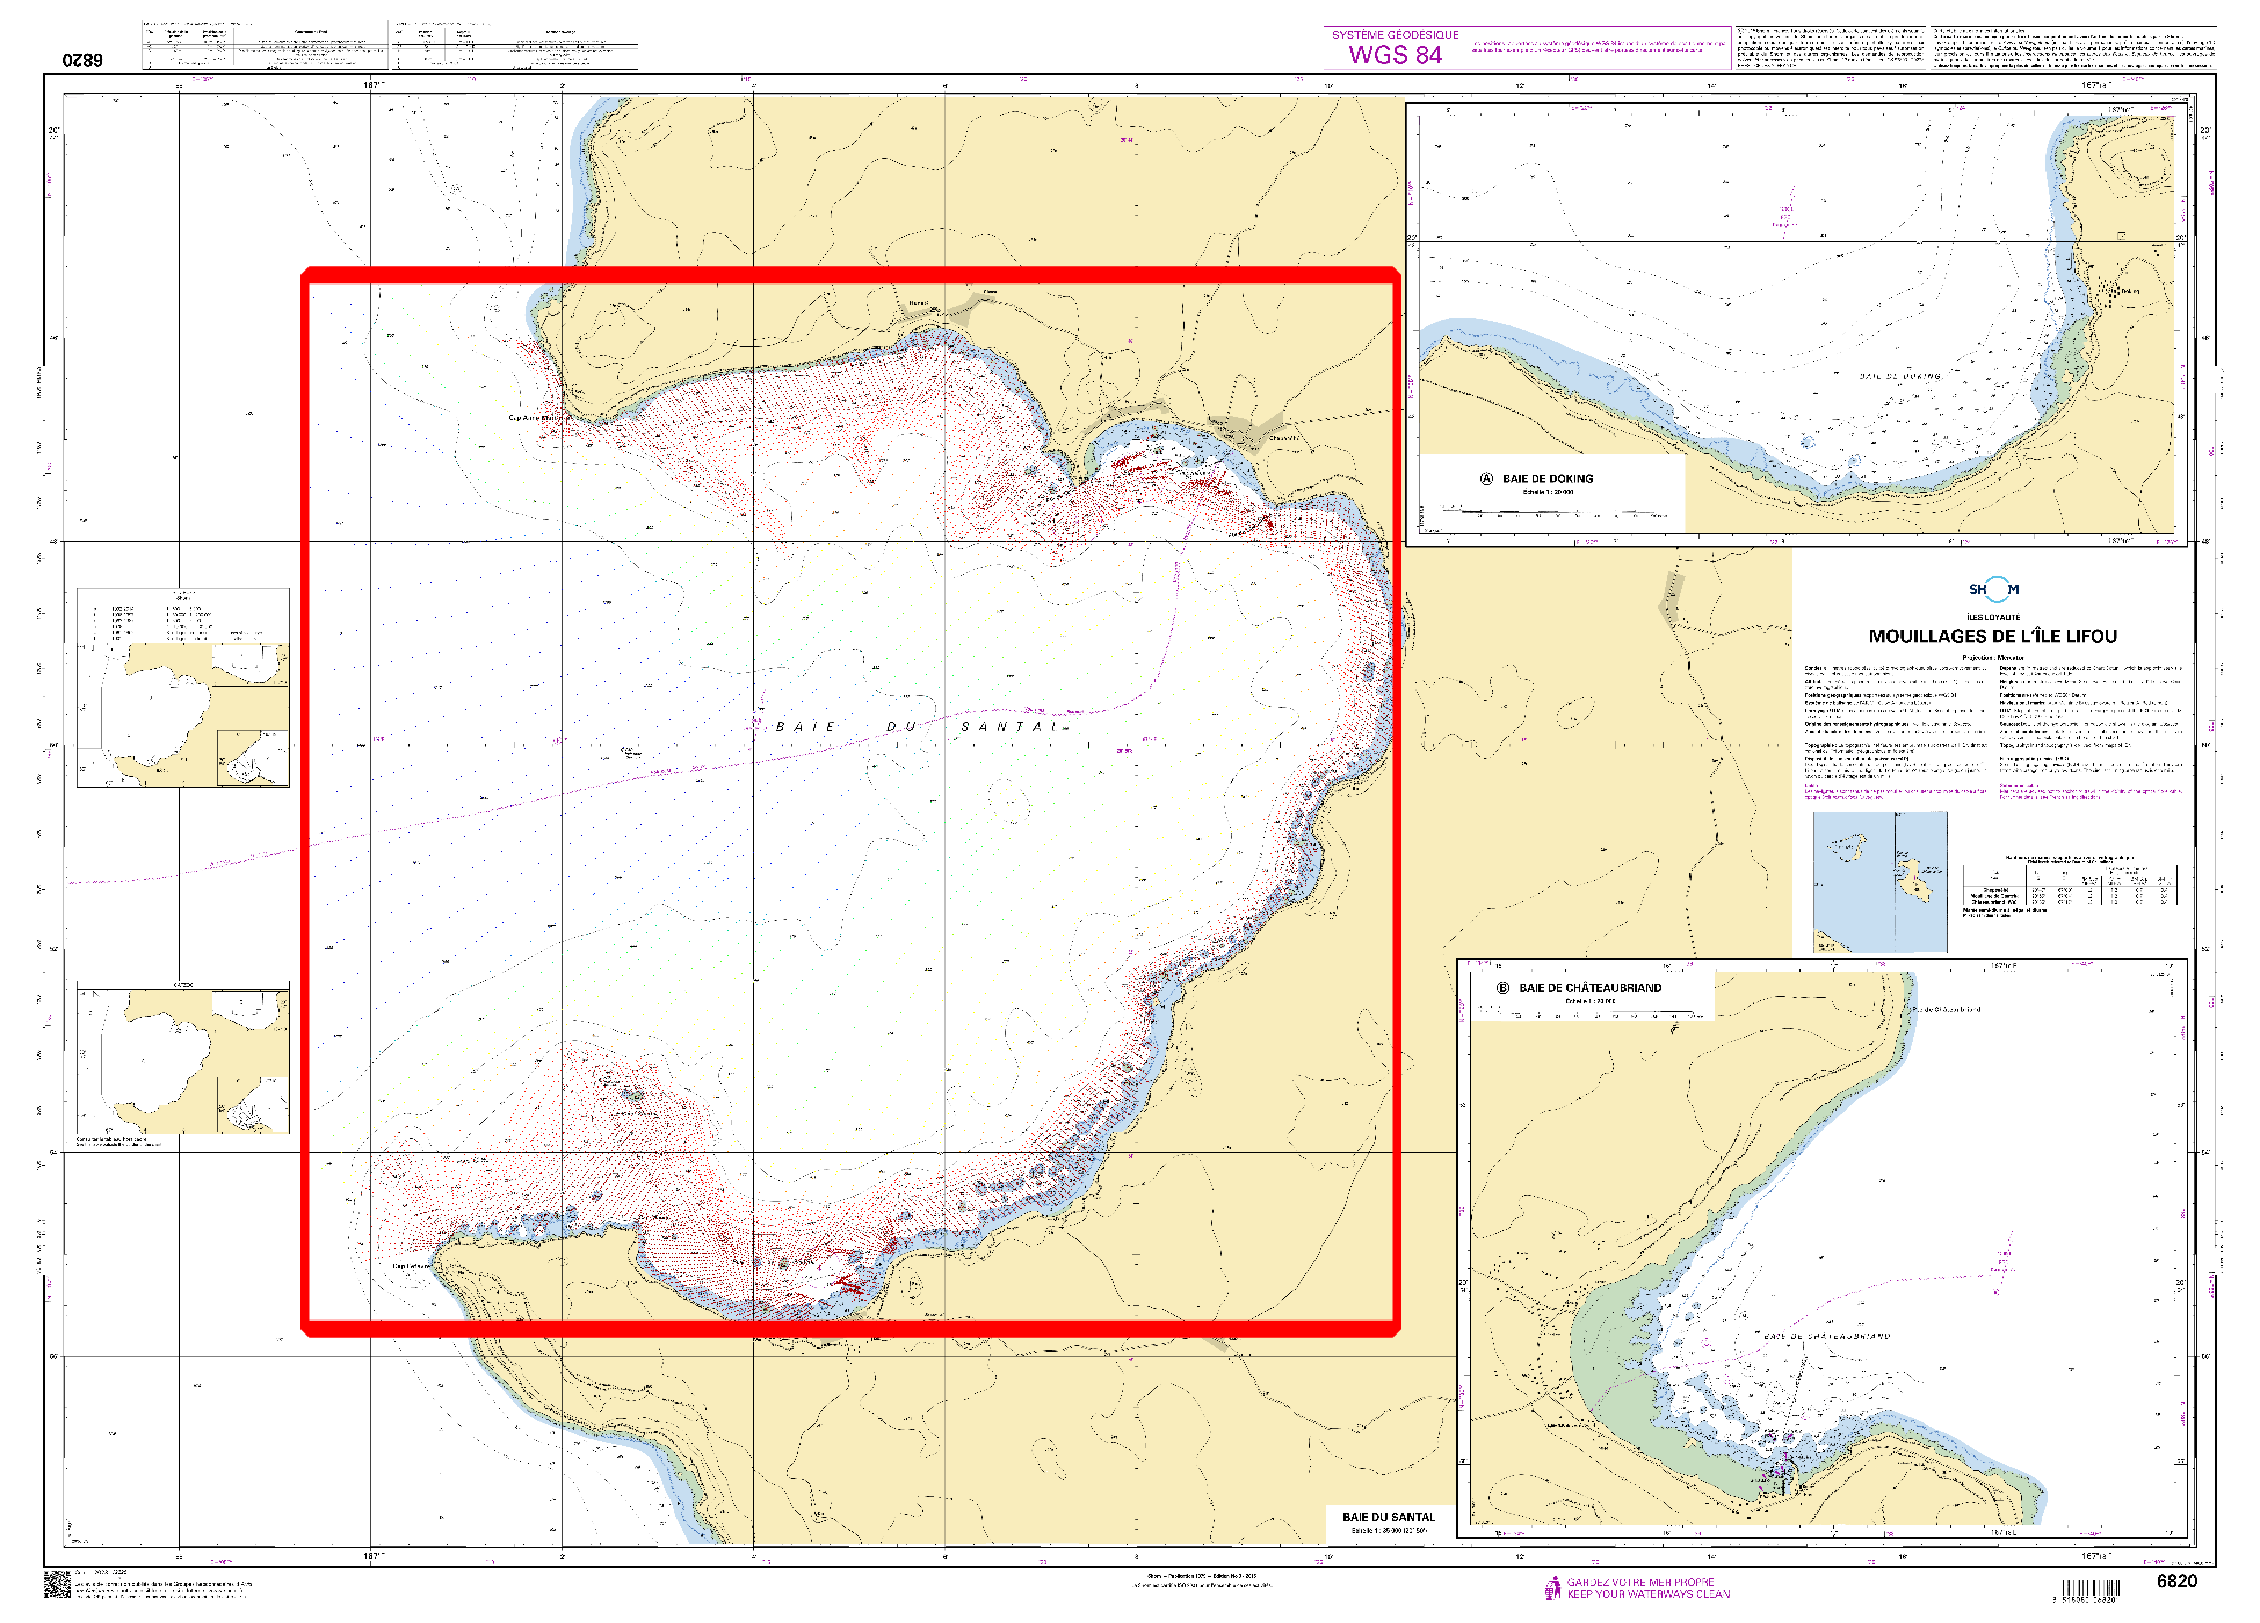Click the Îles Loyauté location inset map

[x=1879, y=881]
